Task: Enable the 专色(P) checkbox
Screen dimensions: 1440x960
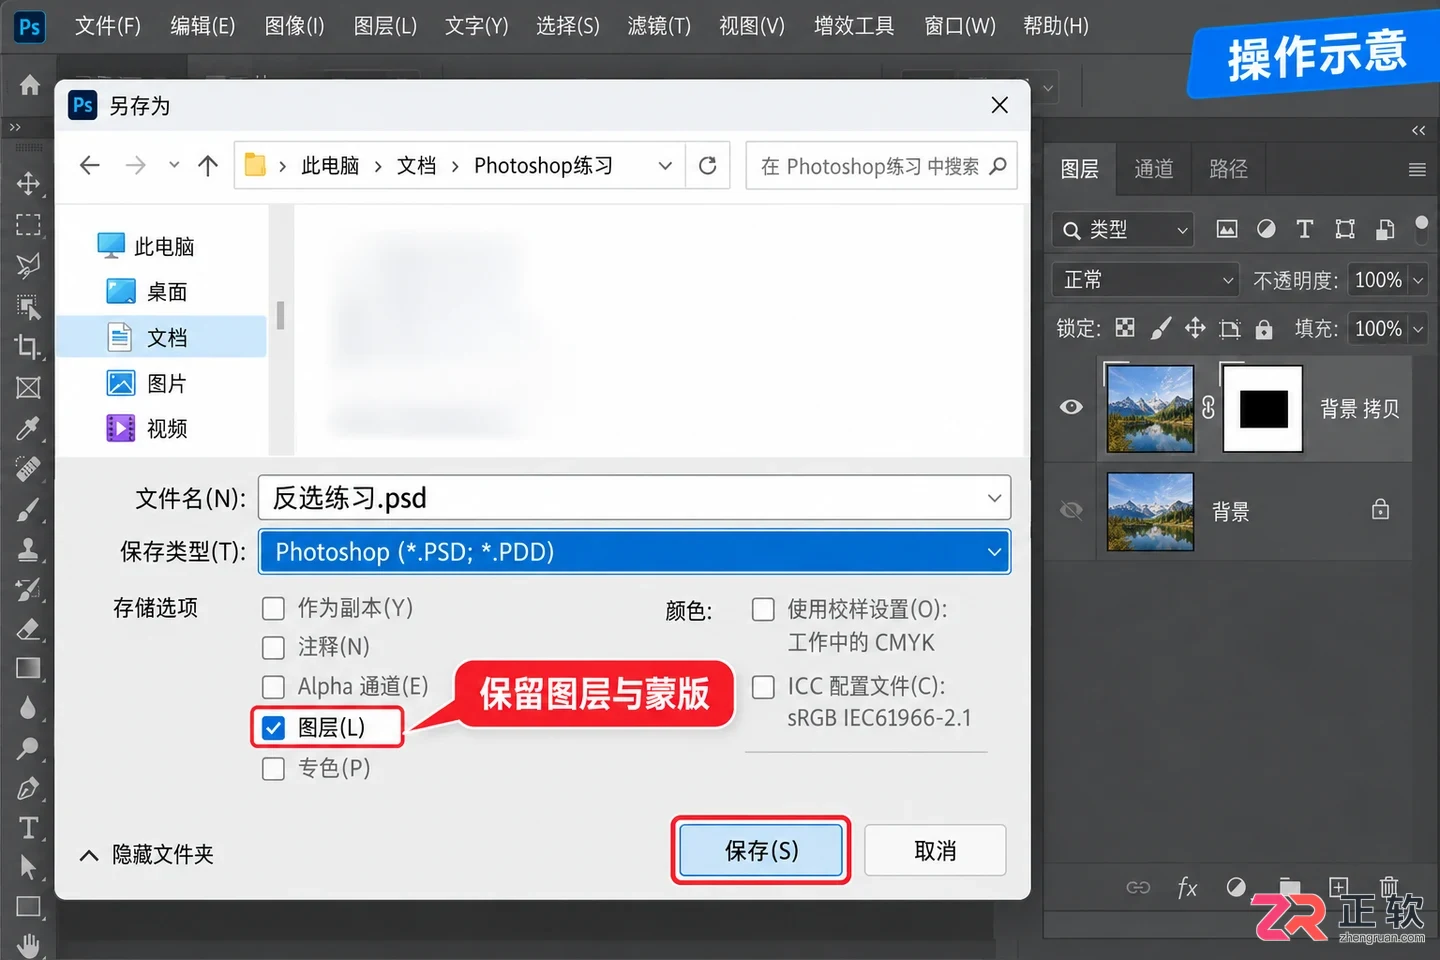Action: [273, 768]
